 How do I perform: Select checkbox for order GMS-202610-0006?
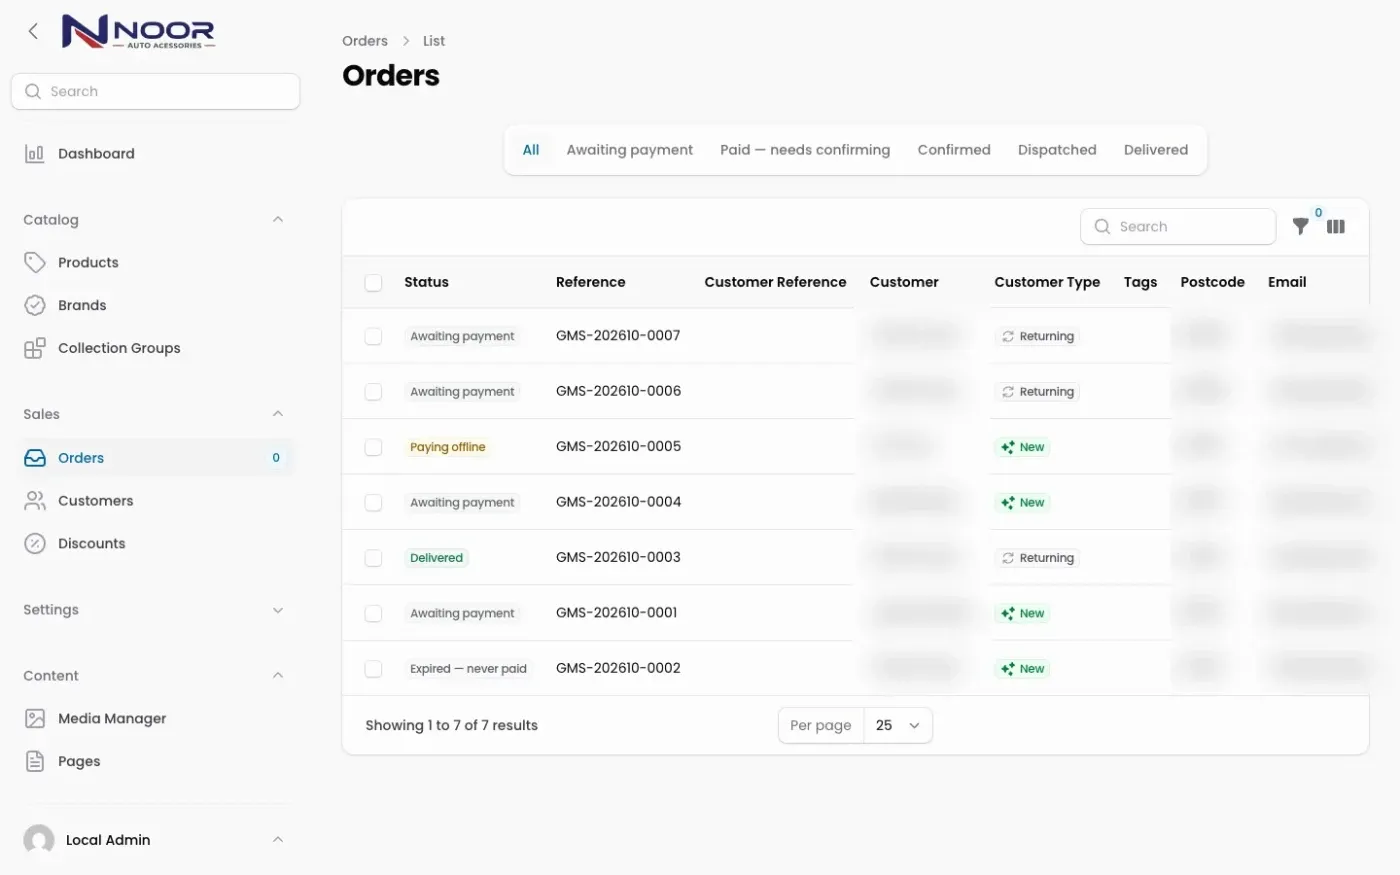373,392
